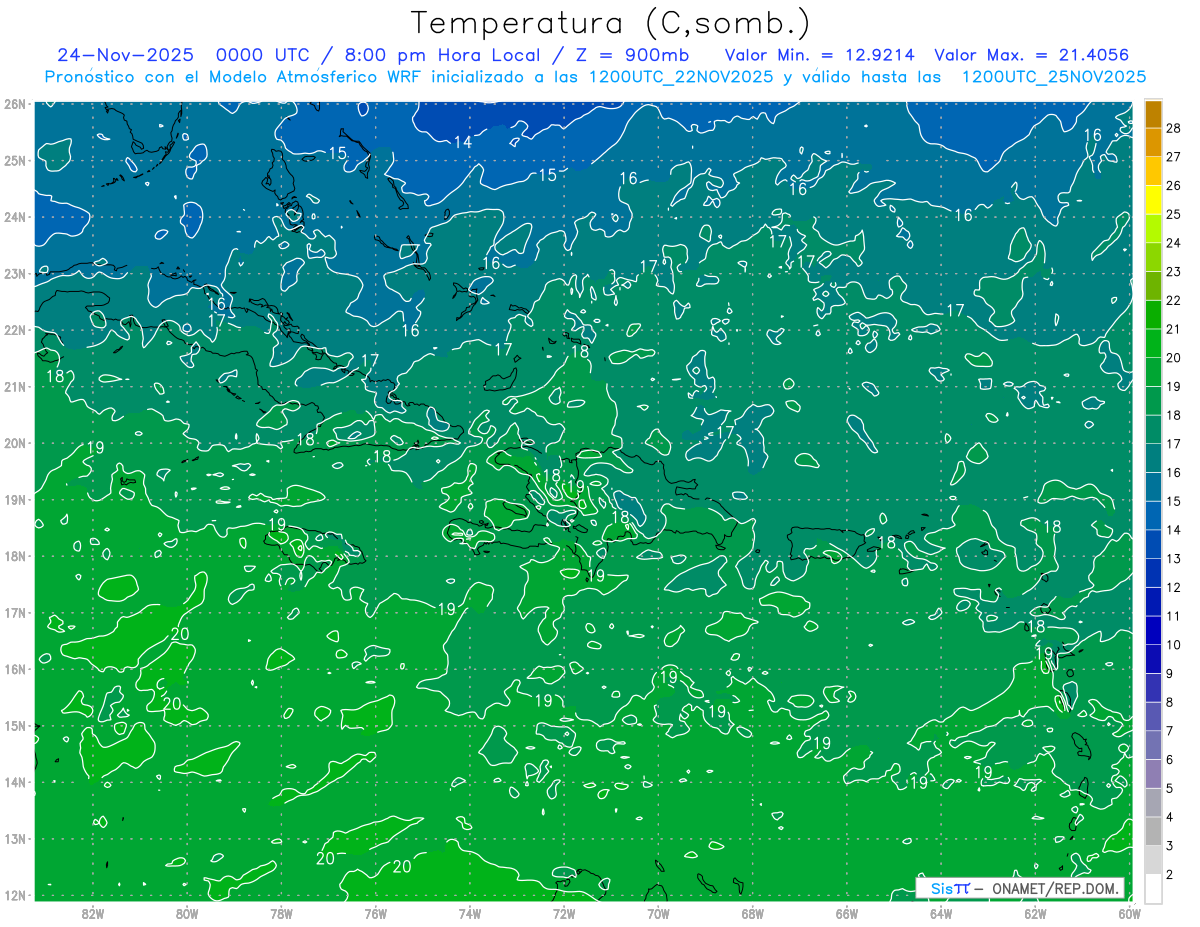
Task: Pick the brown-orange swatch above 28 in legend
Action: [x=1153, y=114]
